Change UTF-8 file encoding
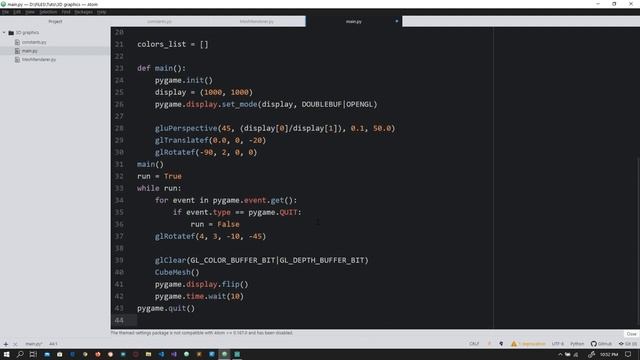 click(x=558, y=344)
